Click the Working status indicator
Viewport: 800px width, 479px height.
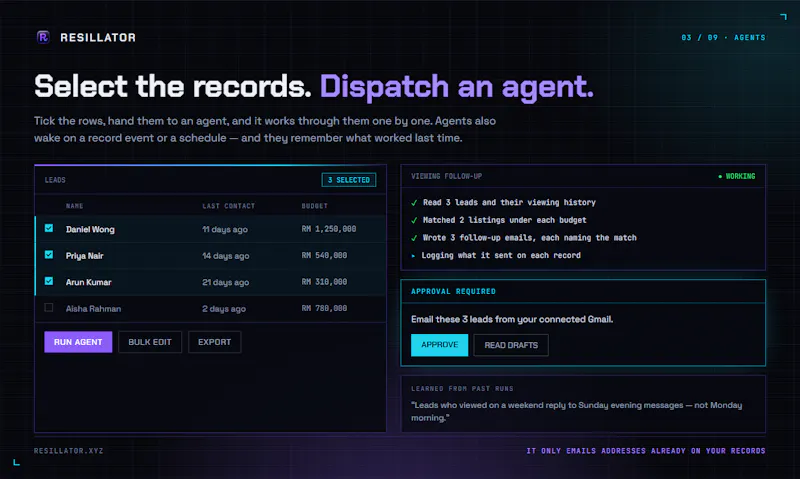pos(737,176)
